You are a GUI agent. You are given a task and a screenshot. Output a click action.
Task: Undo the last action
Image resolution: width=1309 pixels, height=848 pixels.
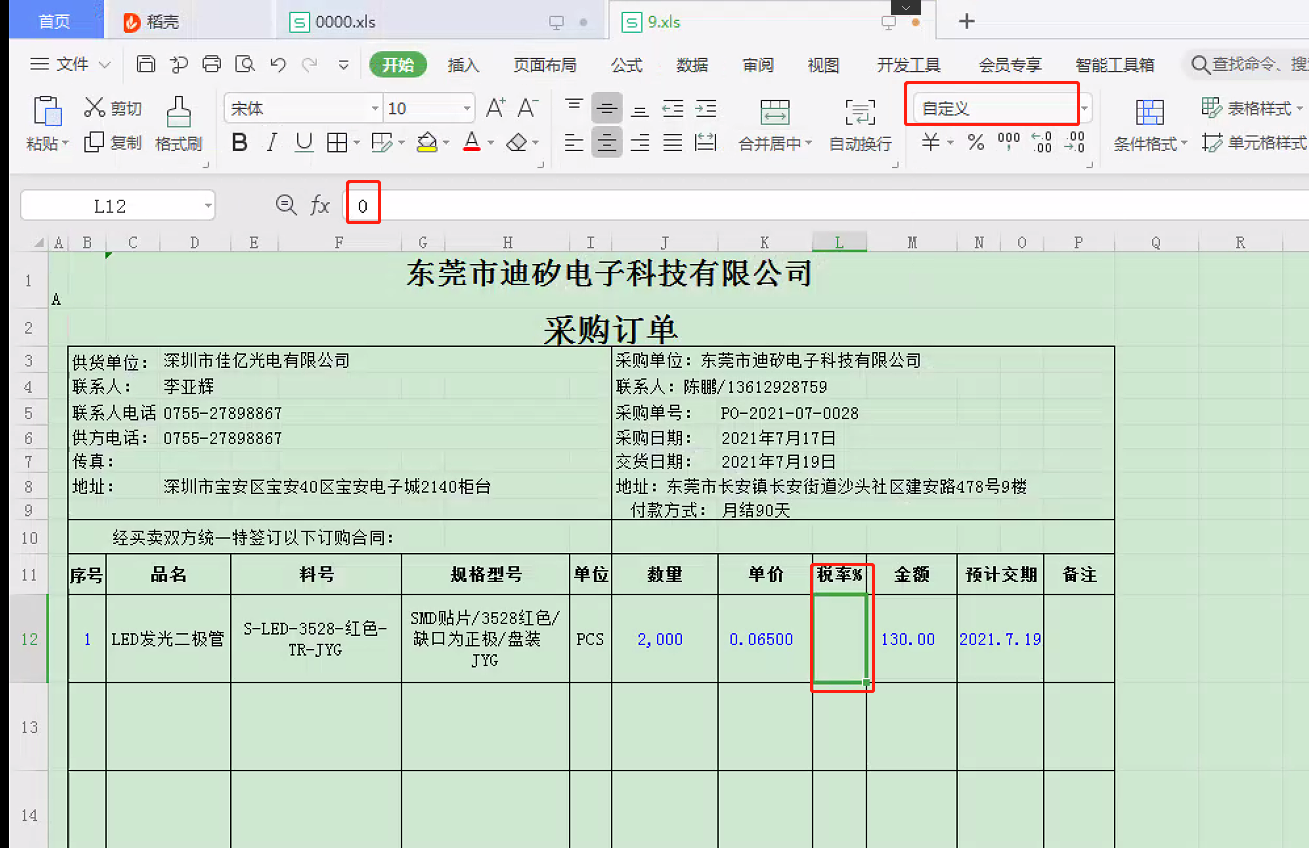[278, 65]
